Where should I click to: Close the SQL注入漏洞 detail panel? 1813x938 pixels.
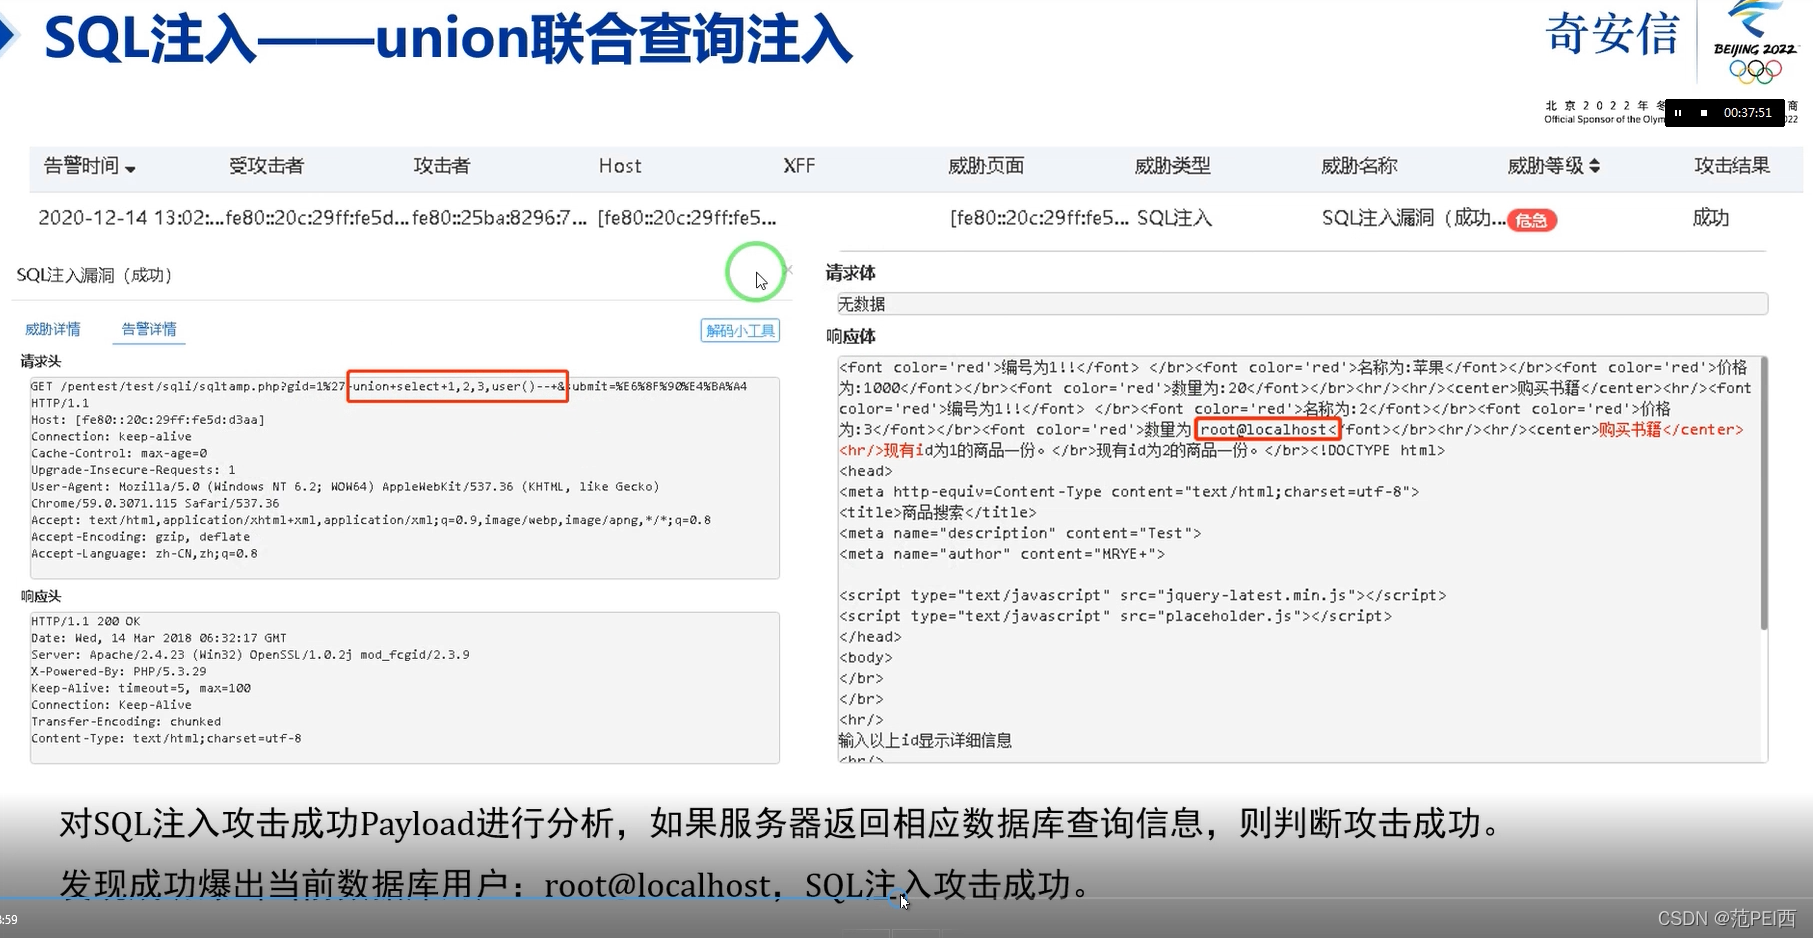coord(788,270)
